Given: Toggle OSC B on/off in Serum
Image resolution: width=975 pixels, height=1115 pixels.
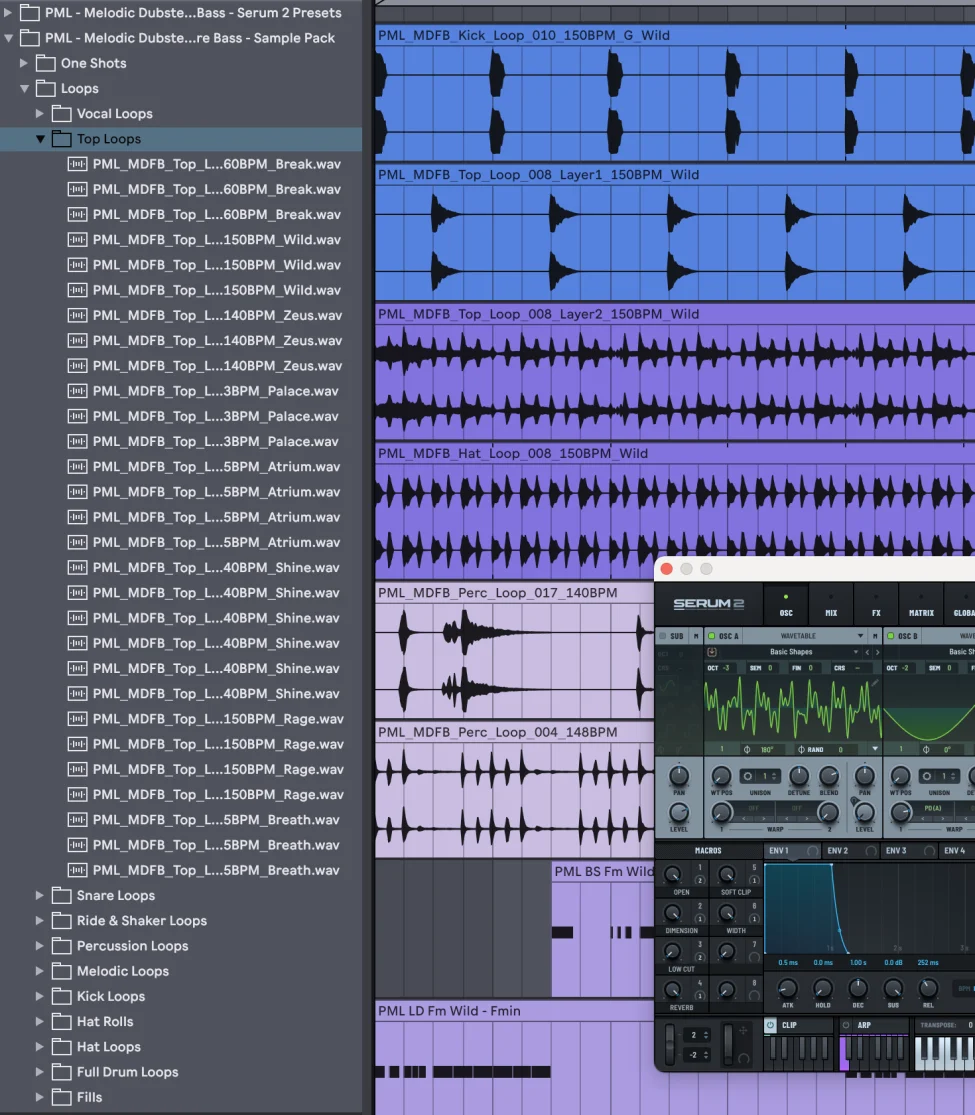Looking at the screenshot, I should tap(890, 636).
